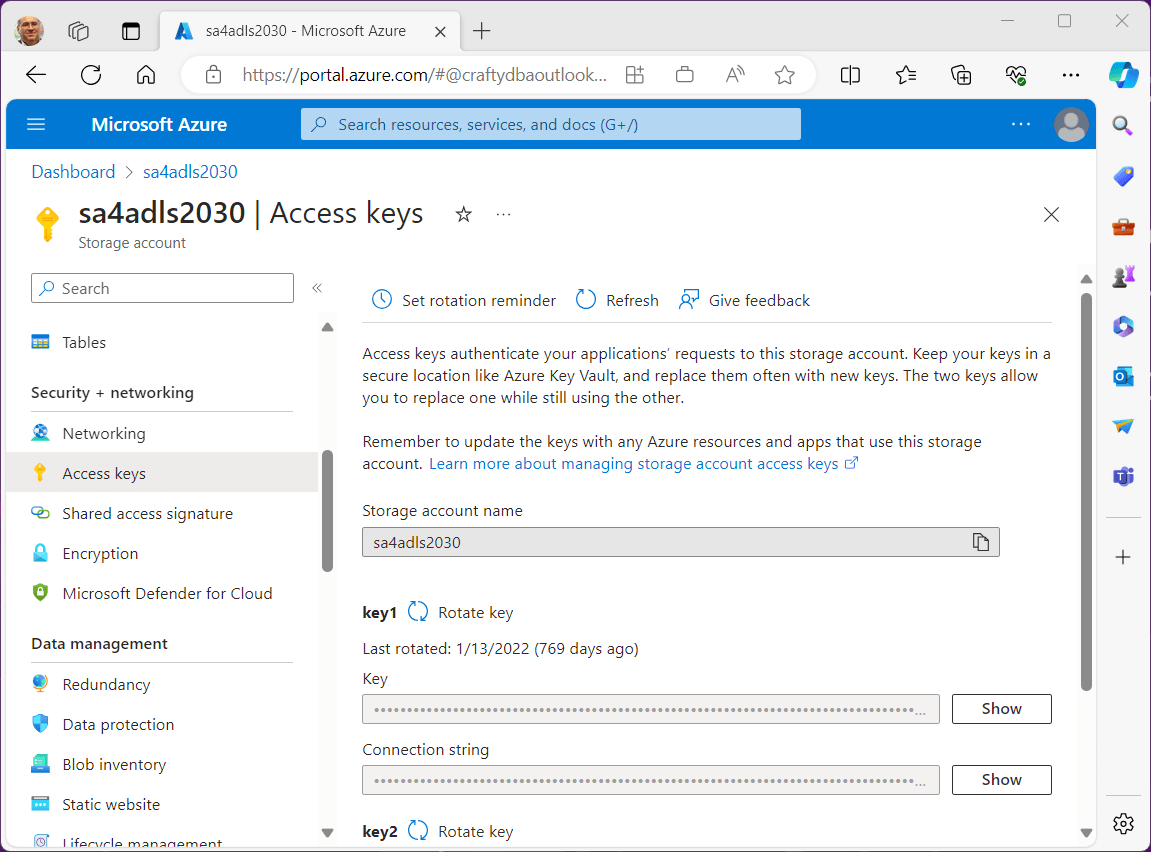
Task: Select Networking in the sidebar menu
Action: 104,433
